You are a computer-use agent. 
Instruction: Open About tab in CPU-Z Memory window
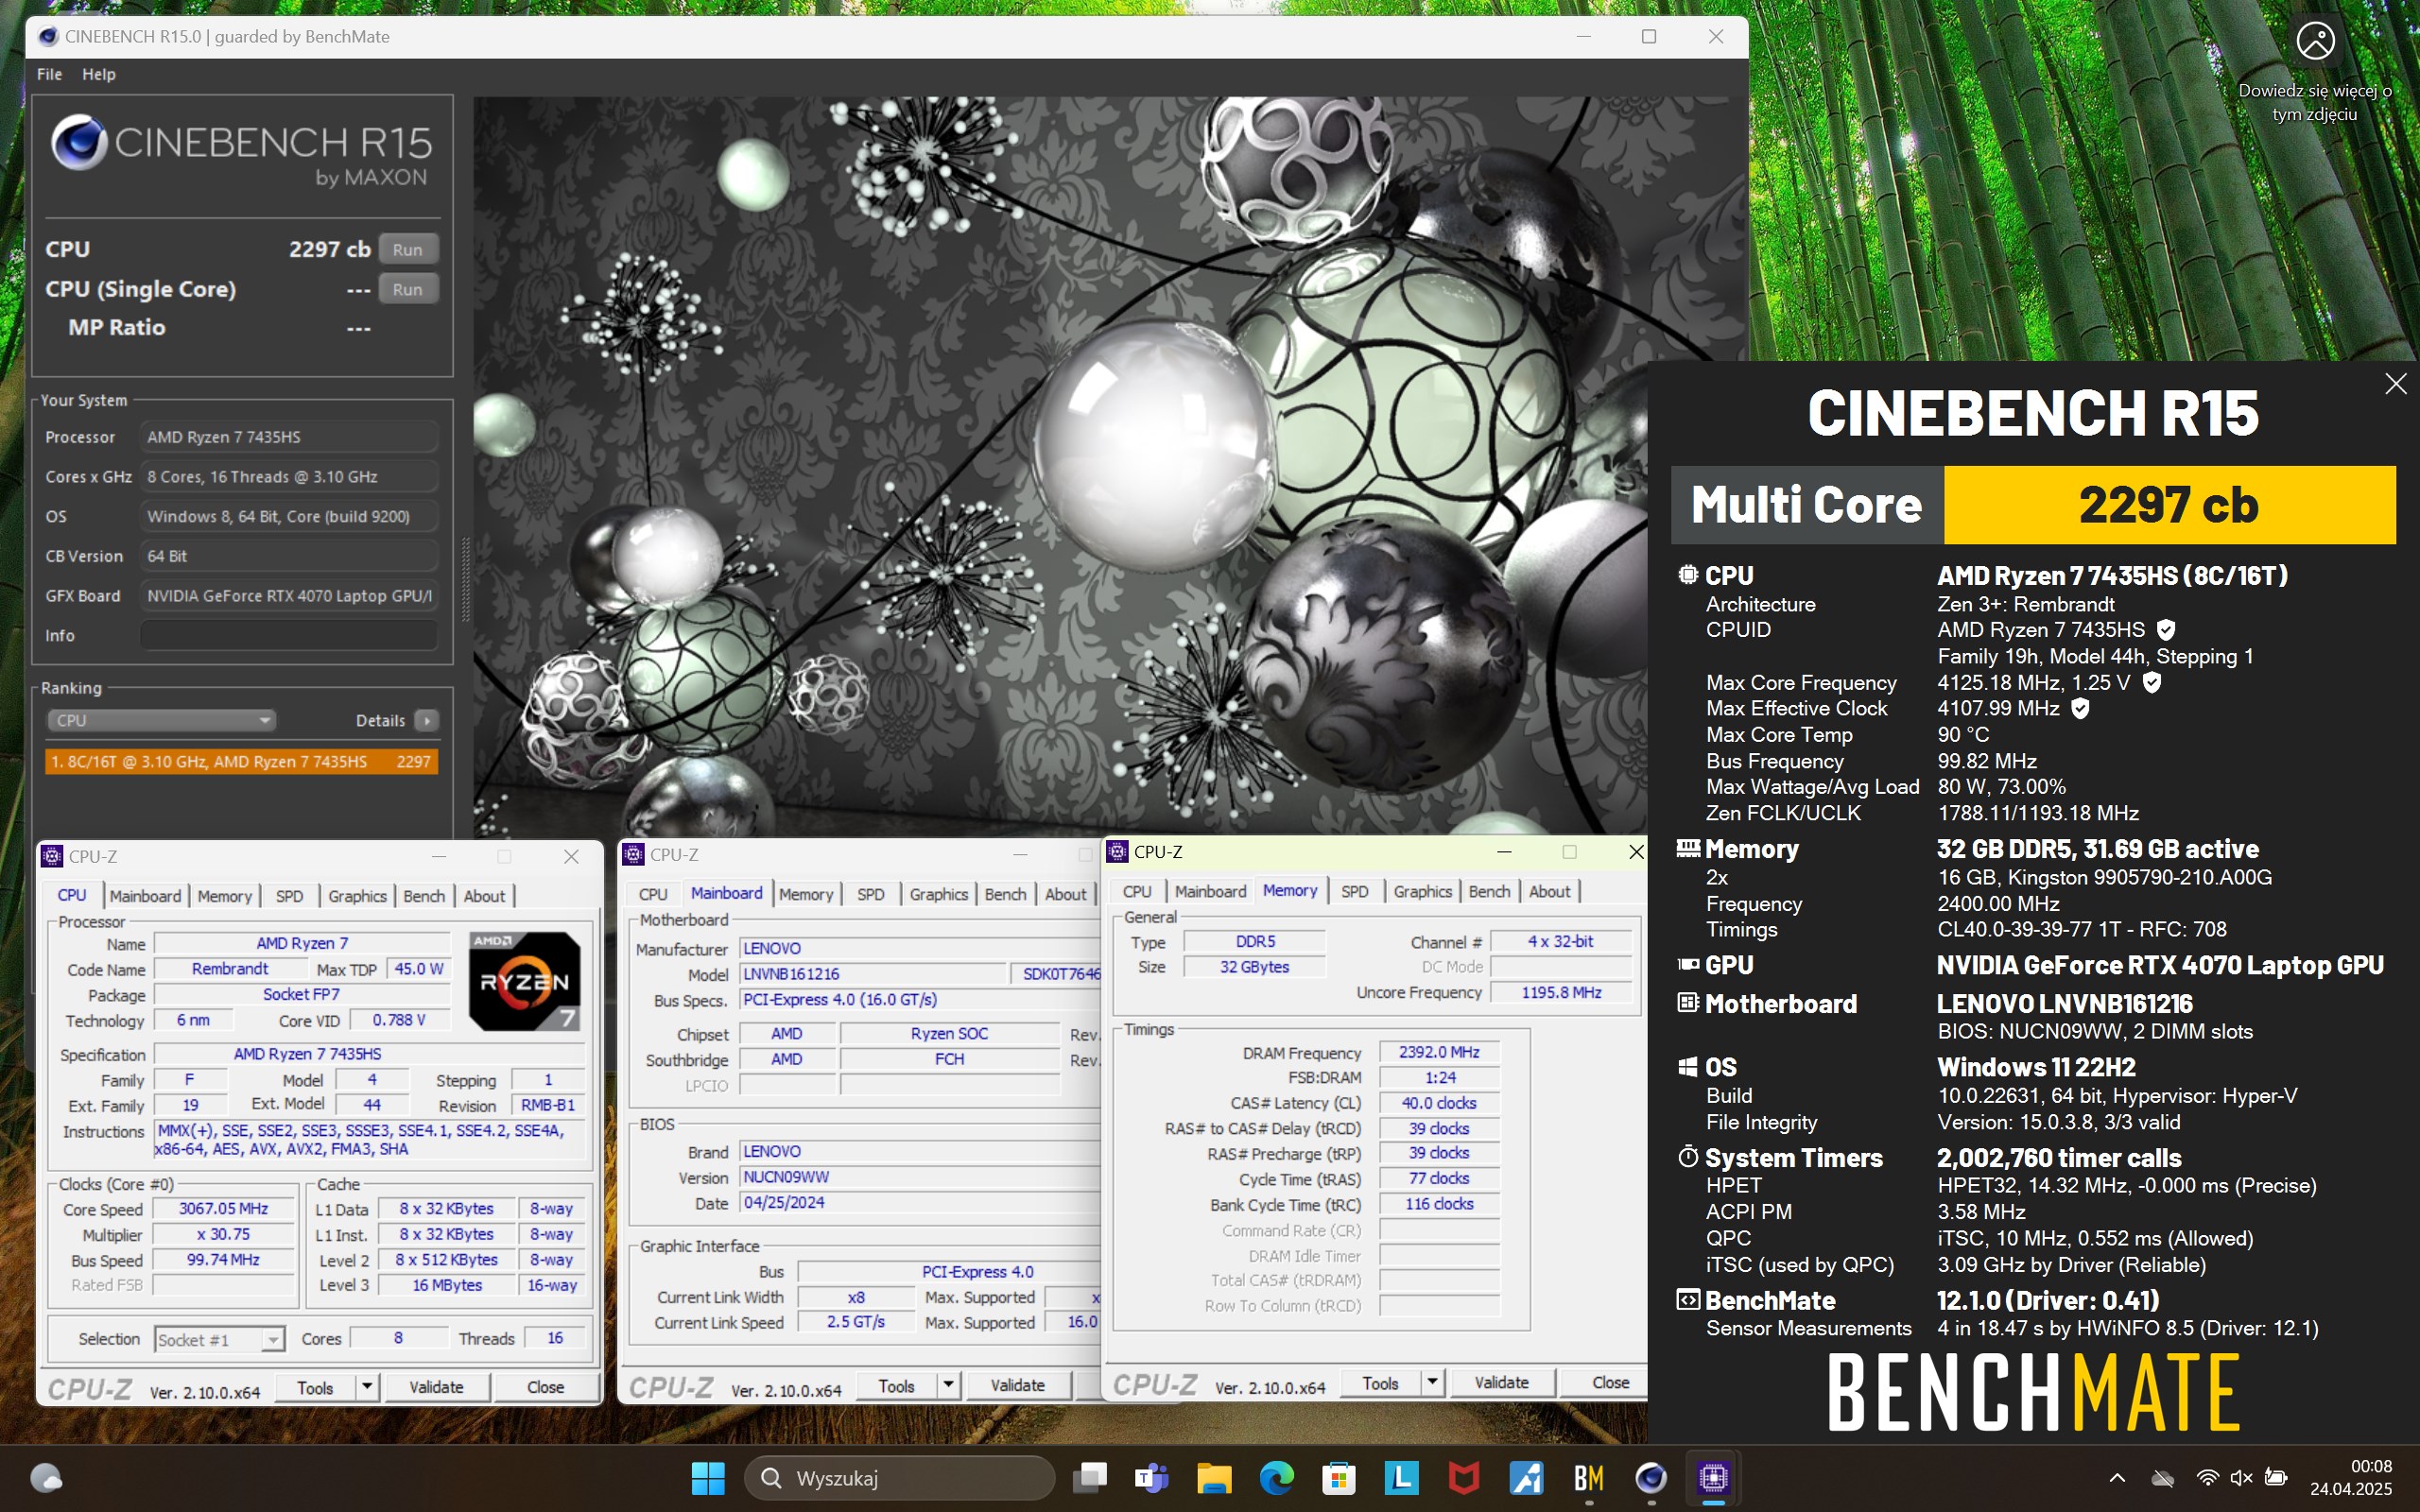1549,891
